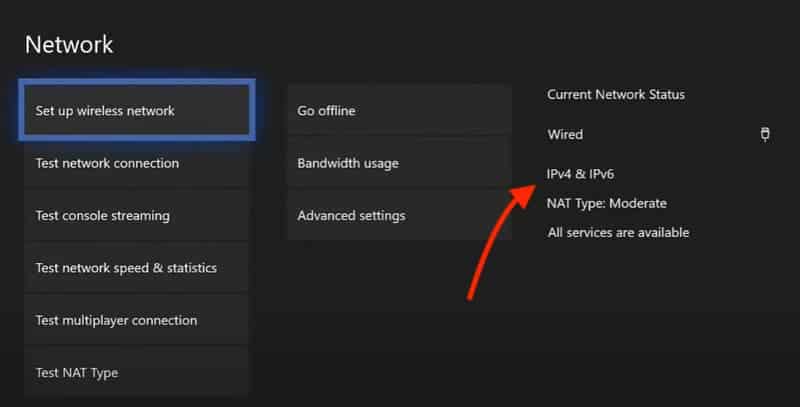Click the Network page heading
Image resolution: width=800 pixels, height=407 pixels.
coord(69,44)
